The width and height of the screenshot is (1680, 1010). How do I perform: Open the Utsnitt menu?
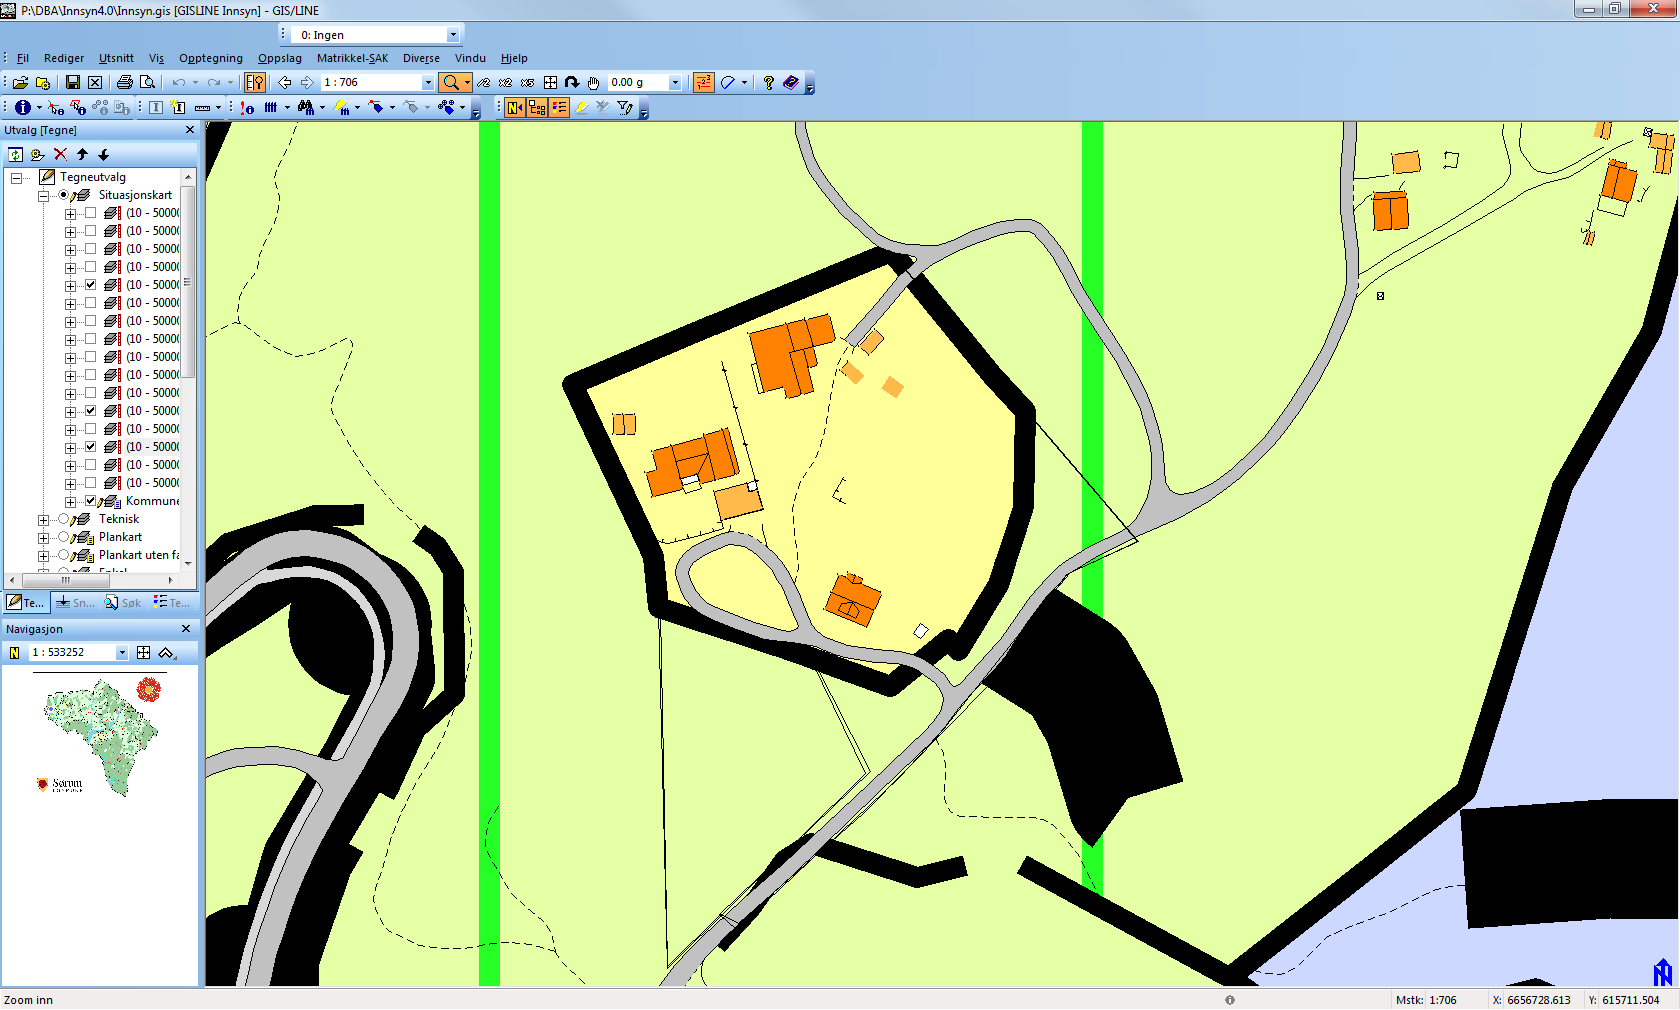tap(116, 58)
